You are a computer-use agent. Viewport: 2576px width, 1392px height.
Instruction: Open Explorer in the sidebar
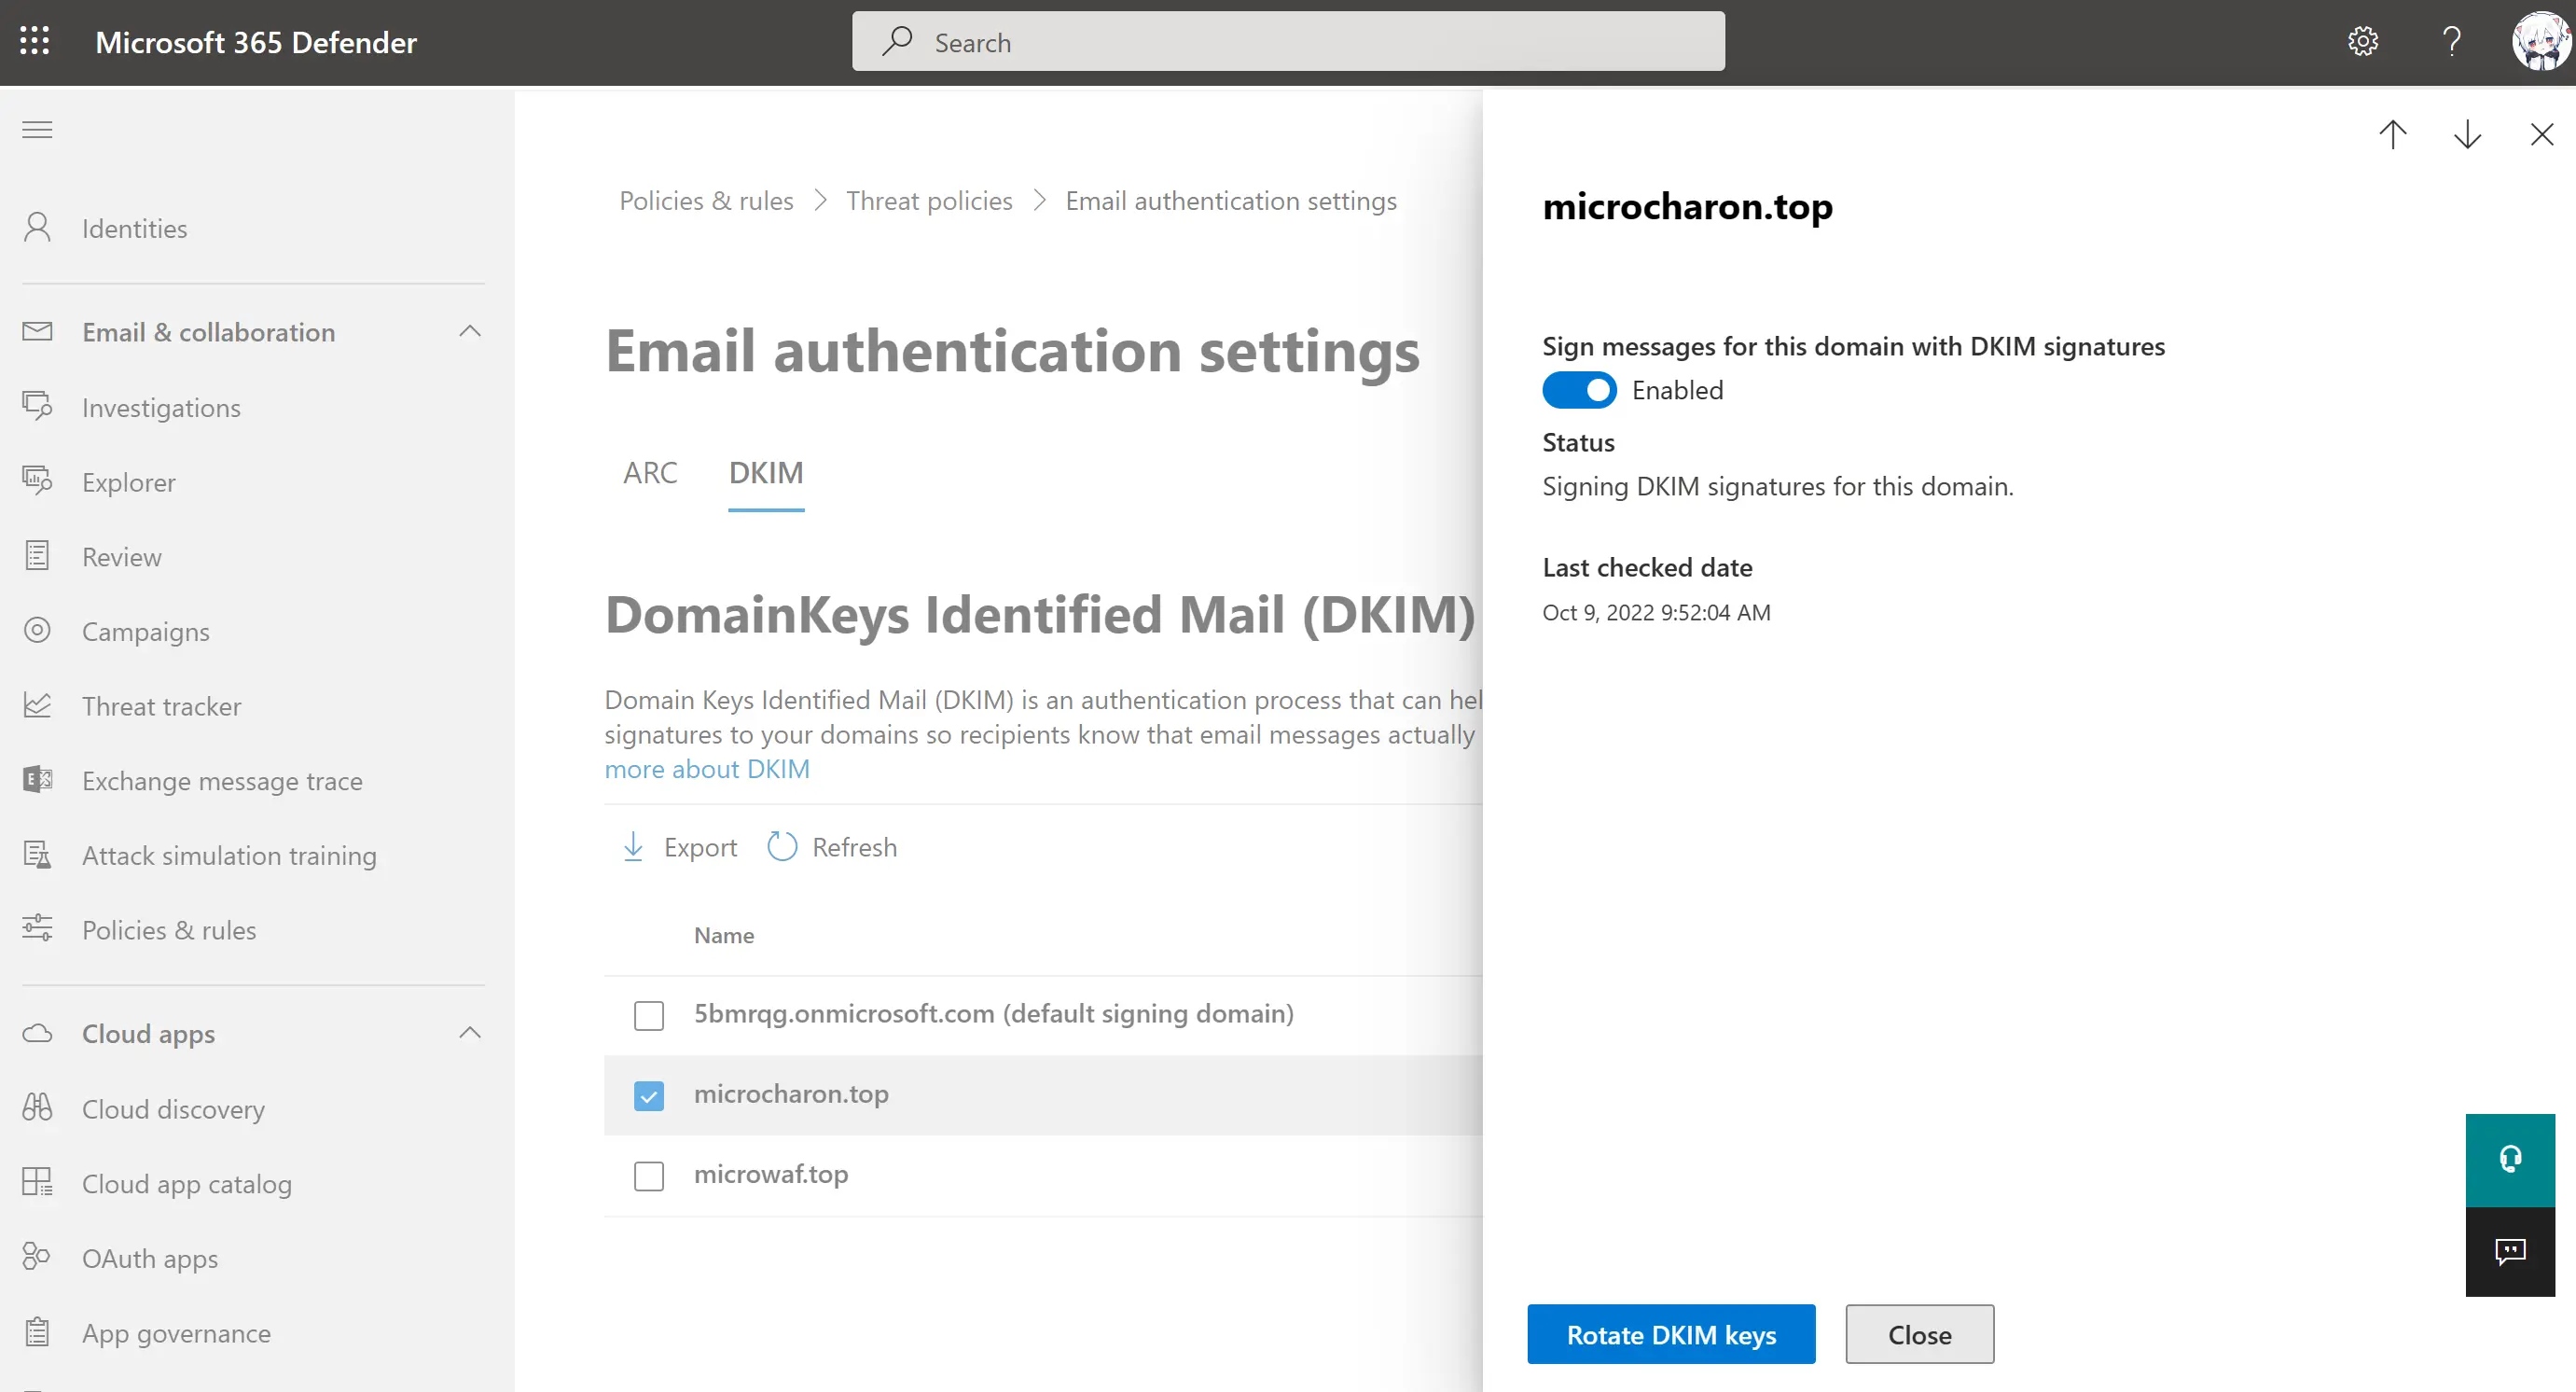click(x=129, y=482)
